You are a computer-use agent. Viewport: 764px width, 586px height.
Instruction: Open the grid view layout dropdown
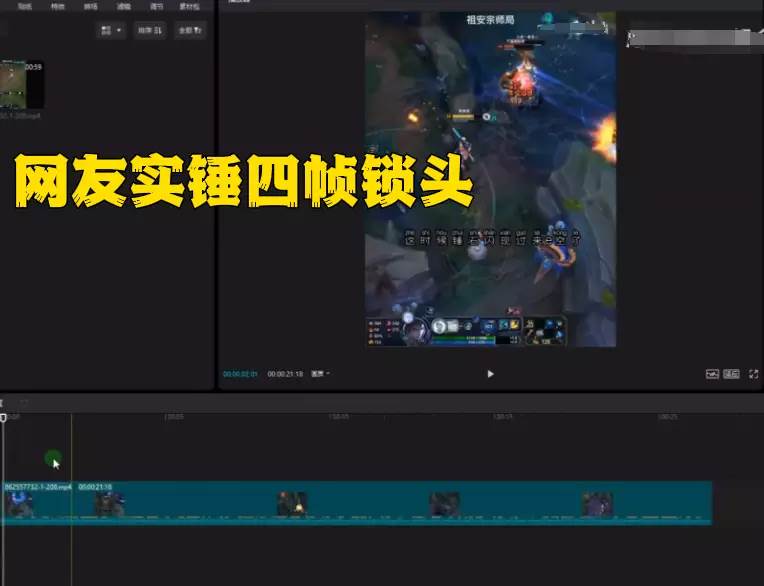point(111,30)
